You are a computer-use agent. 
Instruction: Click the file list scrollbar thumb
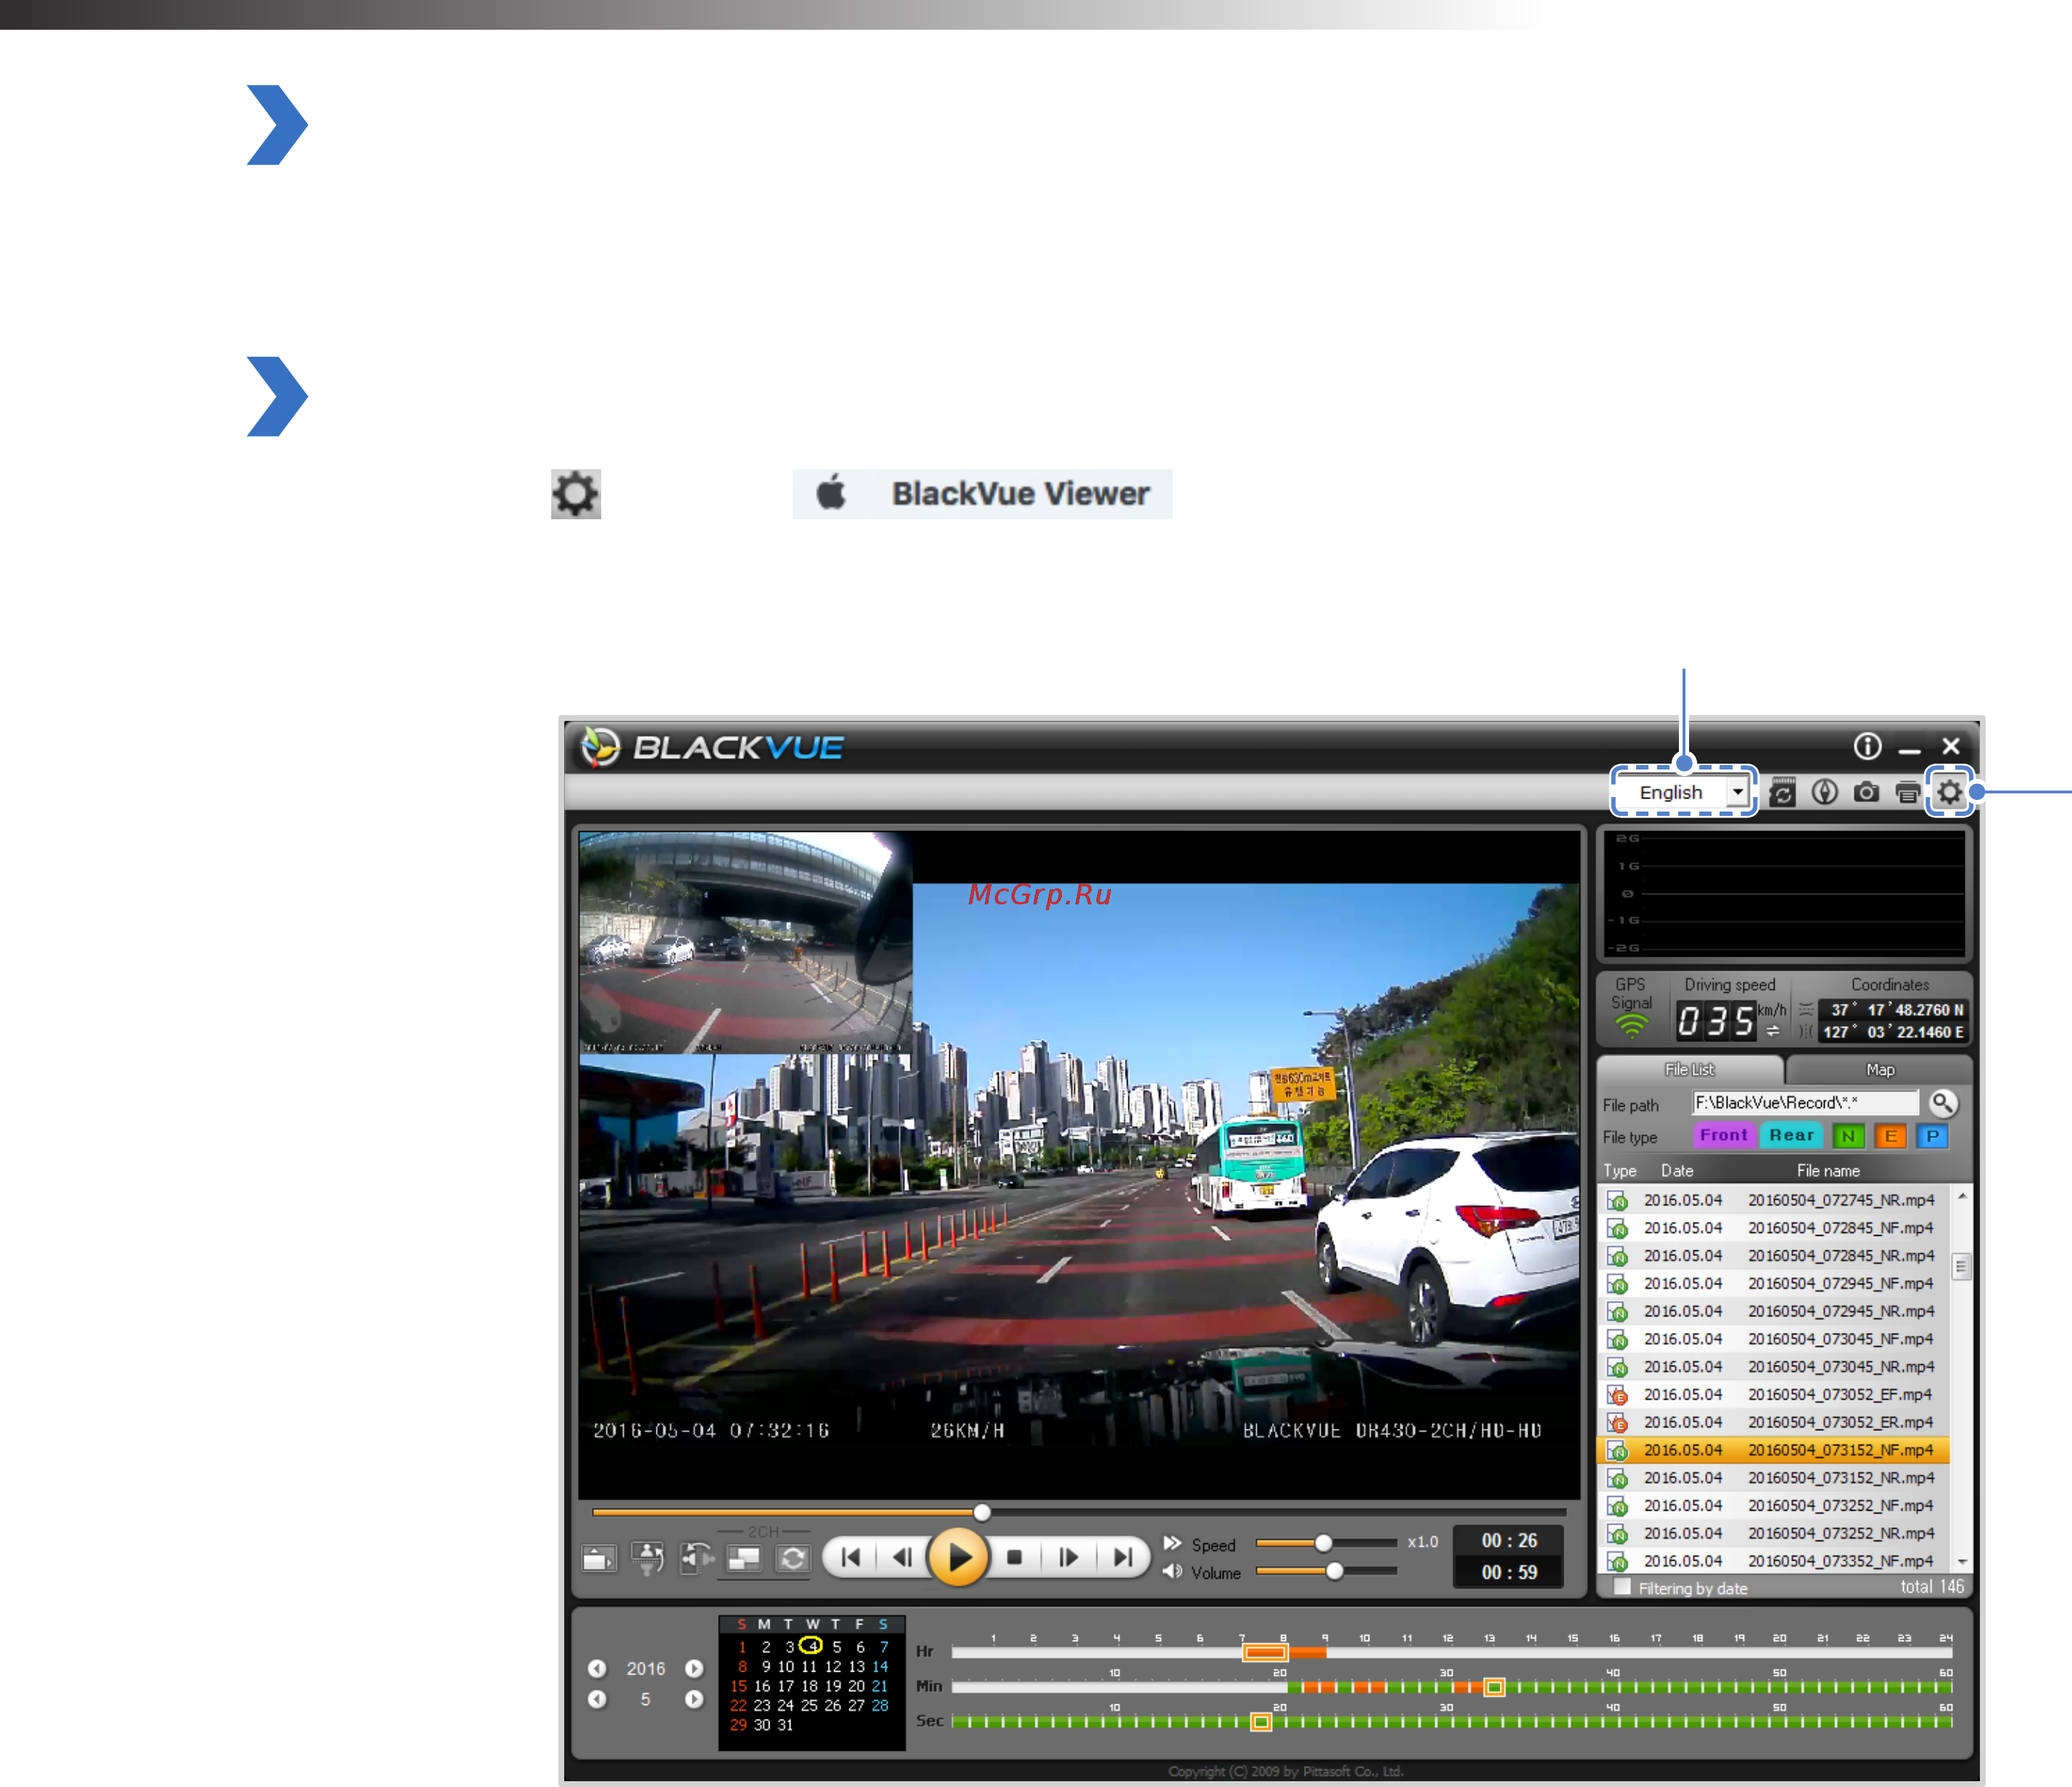(1962, 1266)
